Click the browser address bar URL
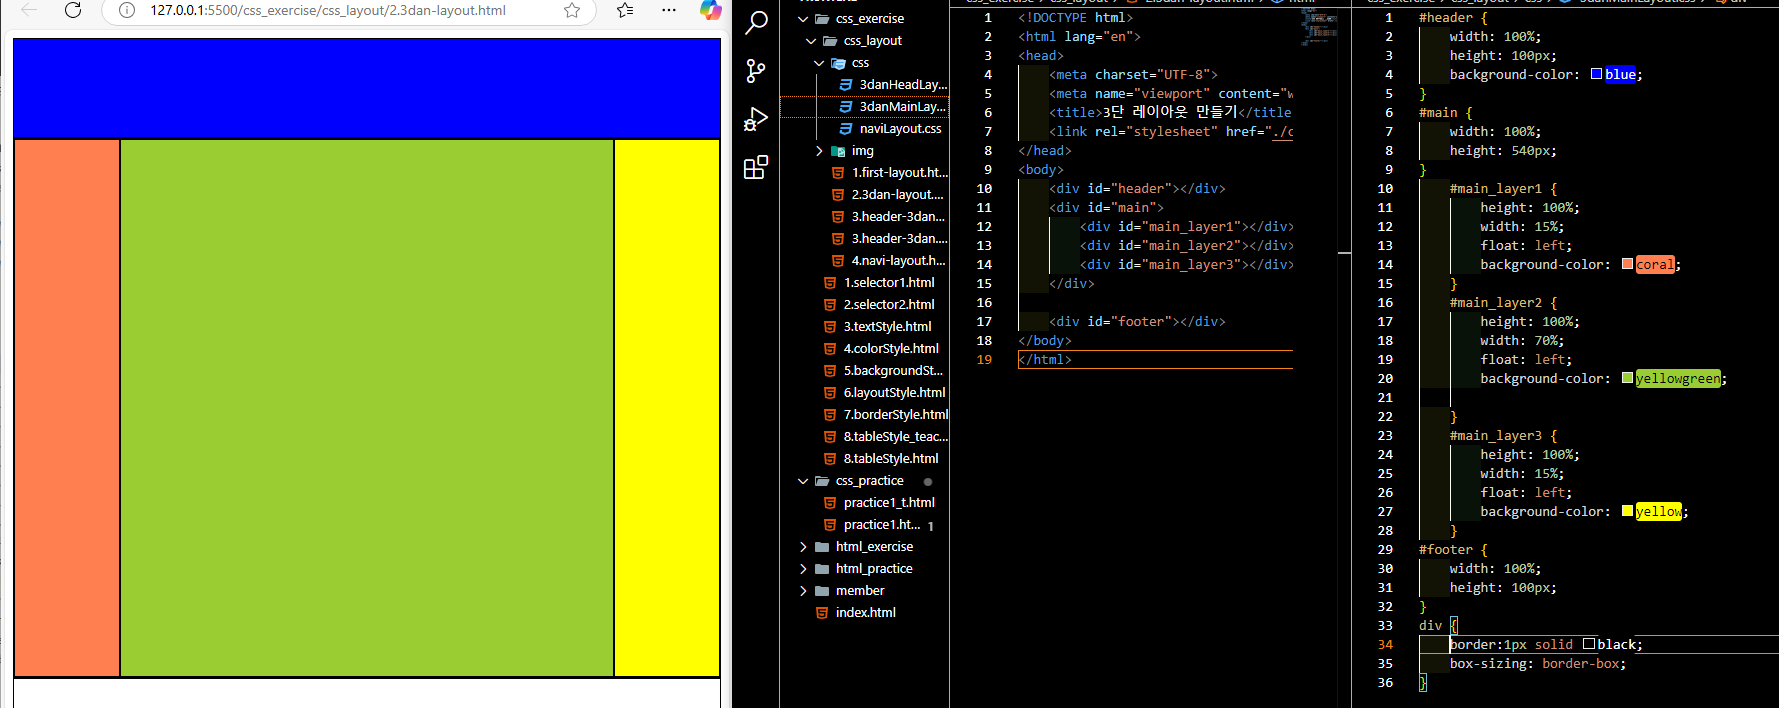 (x=328, y=10)
